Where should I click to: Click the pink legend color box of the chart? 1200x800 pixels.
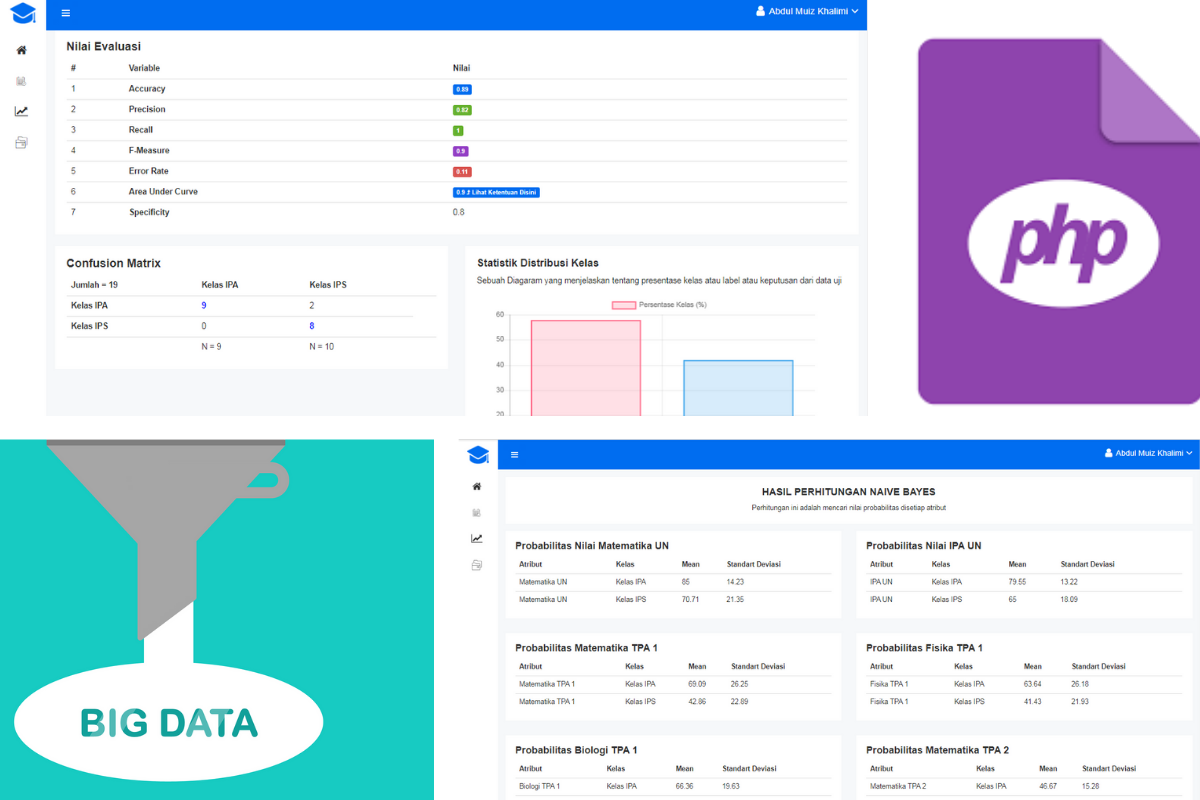[623, 304]
